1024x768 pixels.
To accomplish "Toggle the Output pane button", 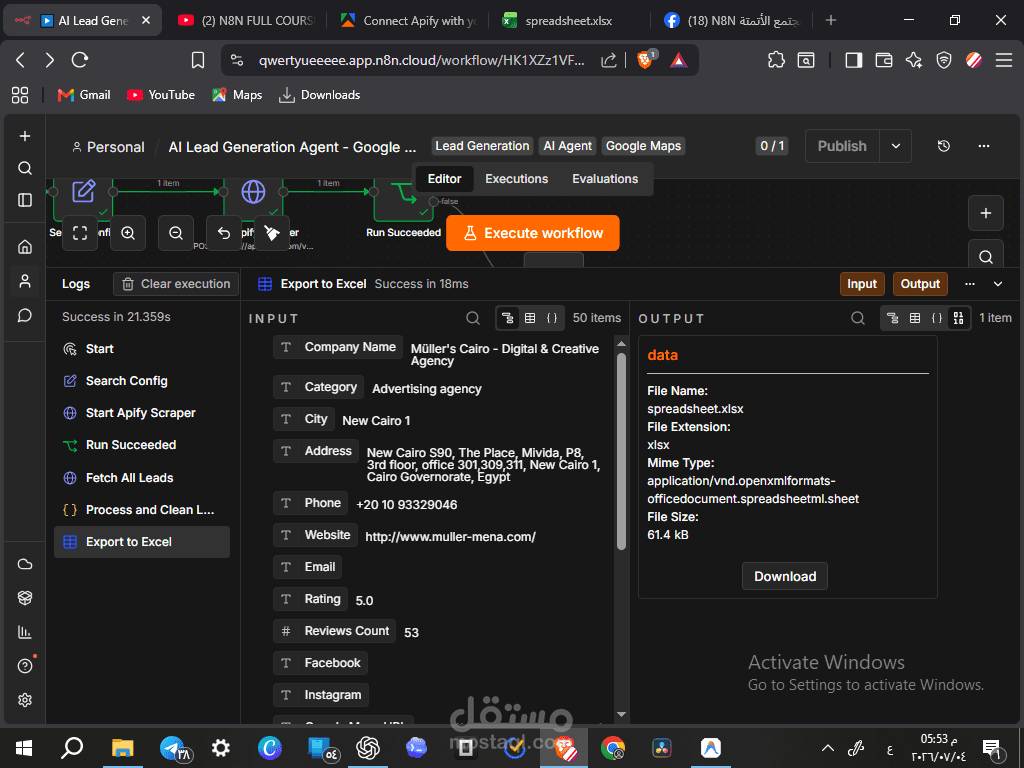I will click(920, 284).
